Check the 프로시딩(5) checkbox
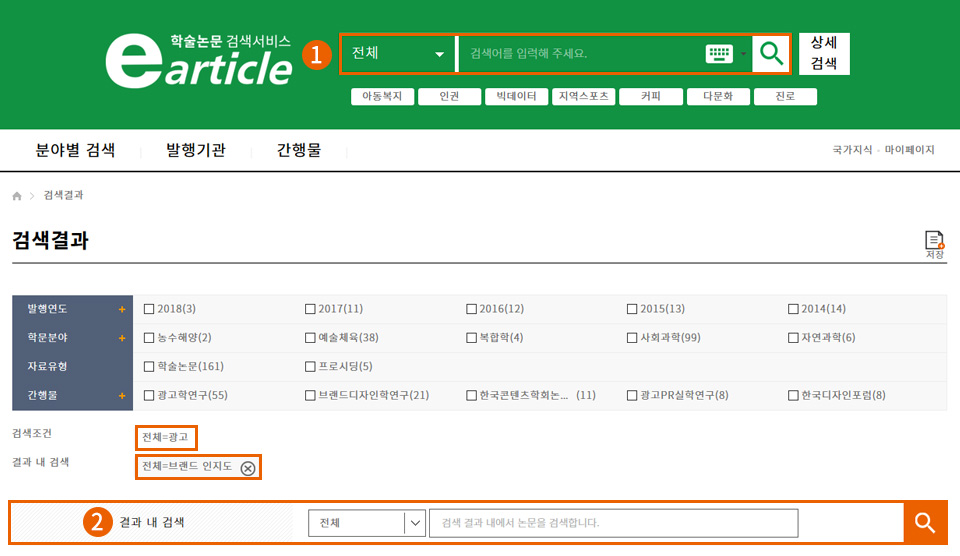Image resolution: width=960 pixels, height=556 pixels. point(310,367)
